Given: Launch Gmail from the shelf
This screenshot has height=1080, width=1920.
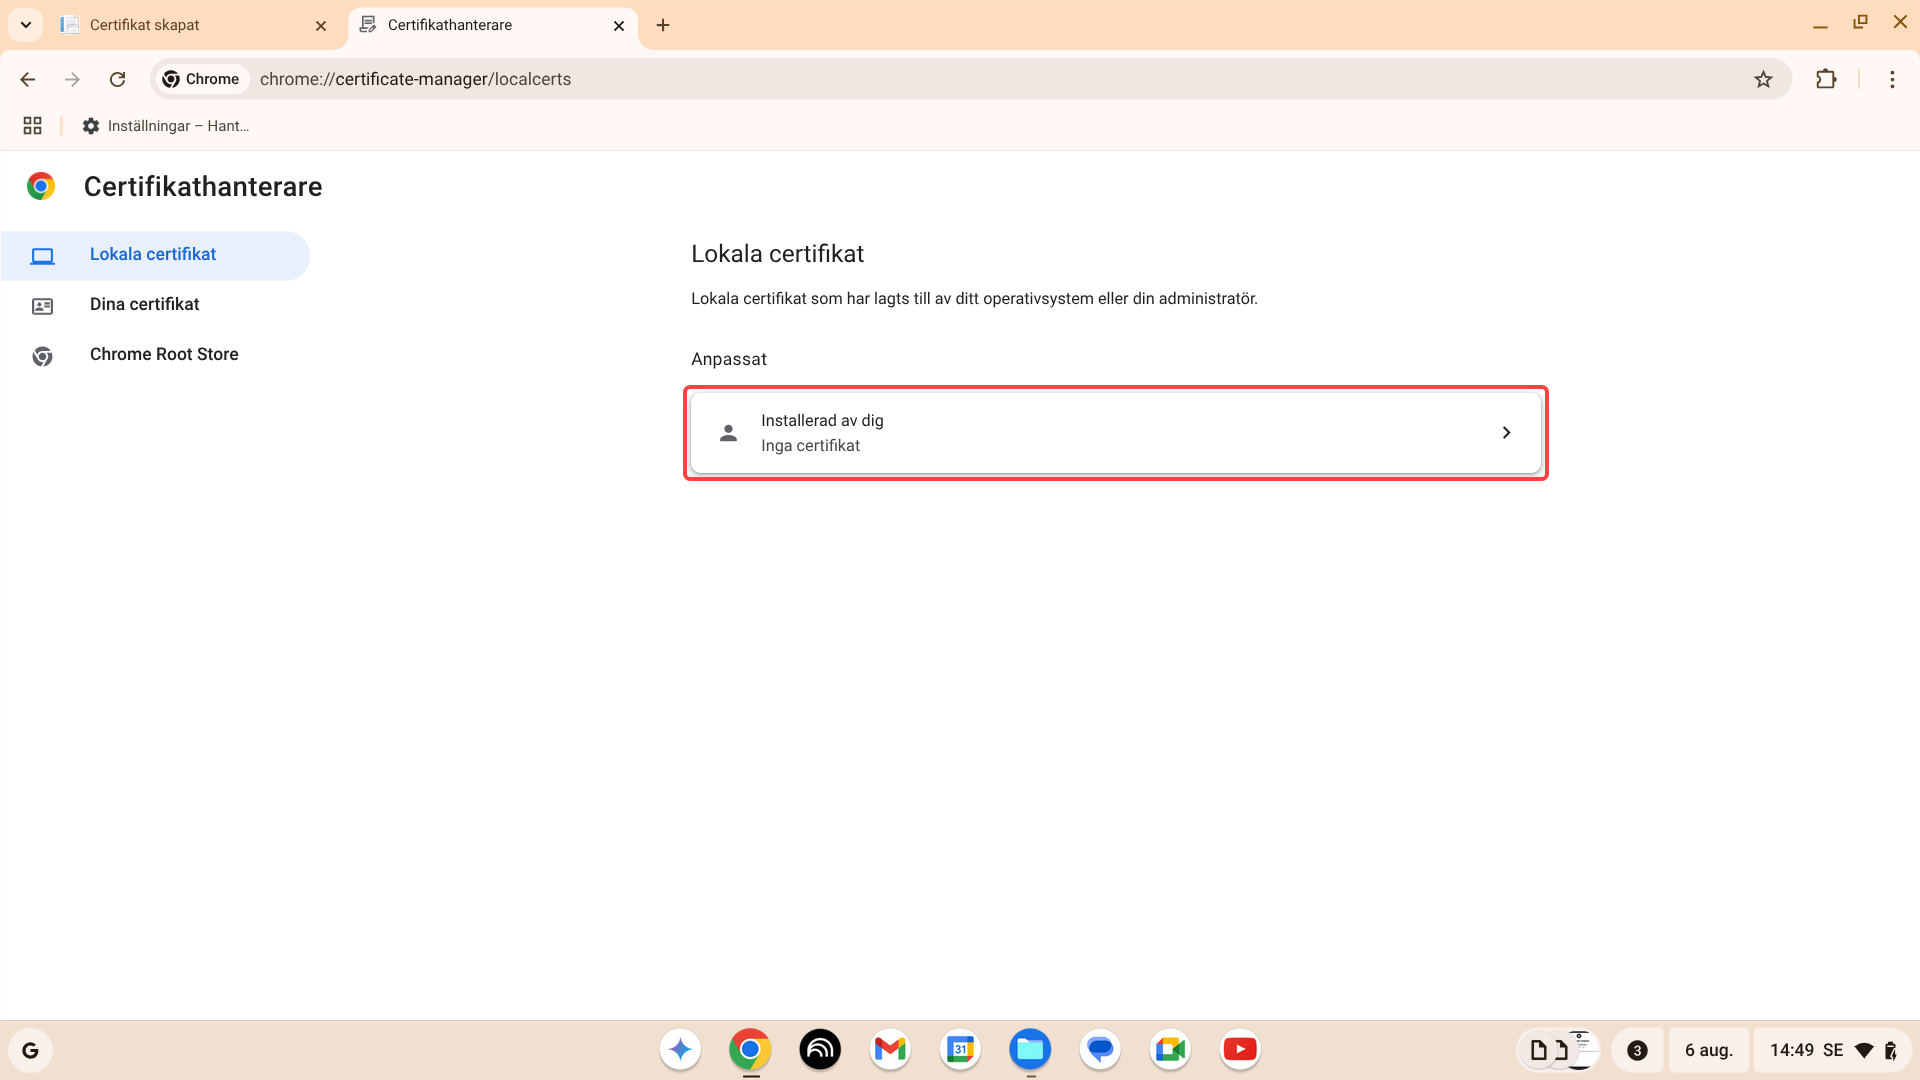Looking at the screenshot, I should coord(889,1049).
